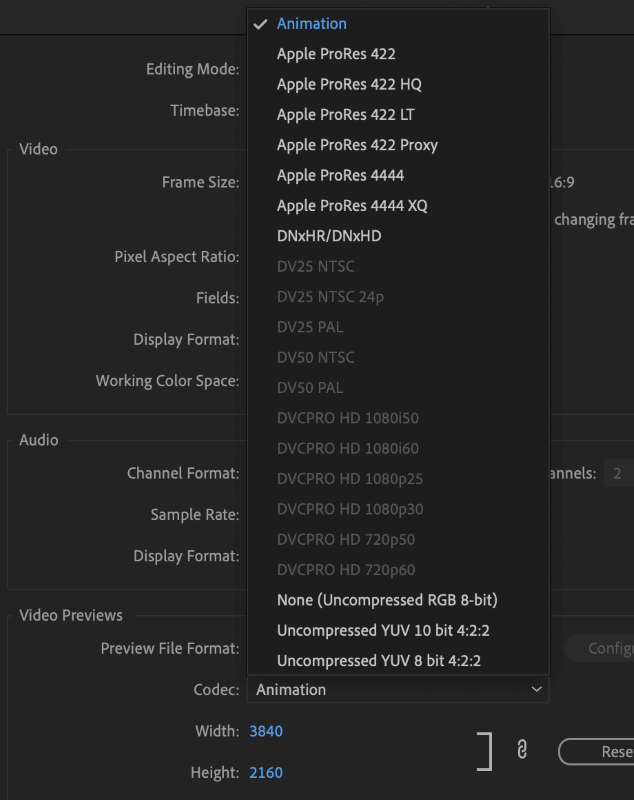Click the disabled DVCPRO HD 1080i60 entry

click(x=398, y=448)
